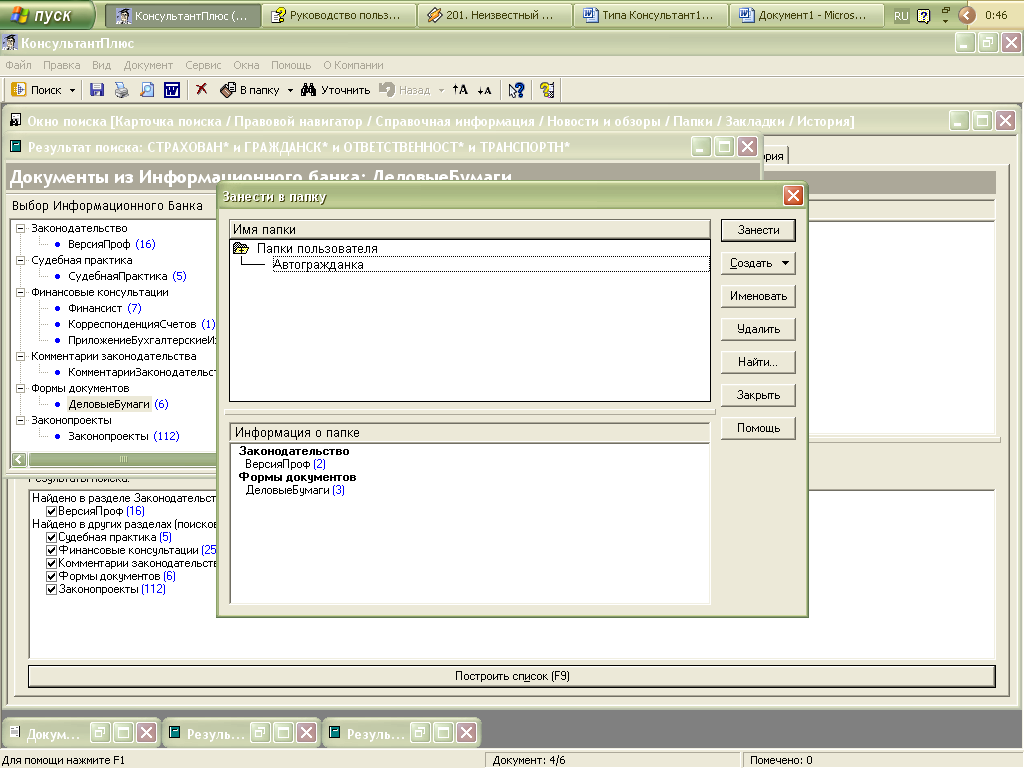Viewport: 1024px width, 768px height.
Task: Select КорреспонденцияСчетов (1) tree item
Action: (x=141, y=325)
